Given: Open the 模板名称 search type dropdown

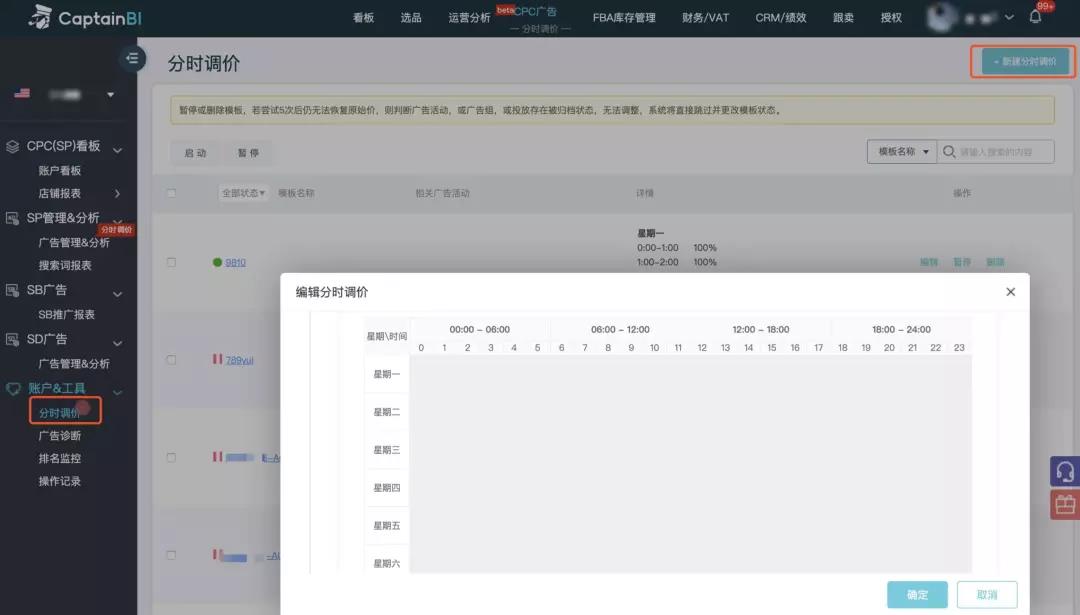Looking at the screenshot, I should 902,152.
